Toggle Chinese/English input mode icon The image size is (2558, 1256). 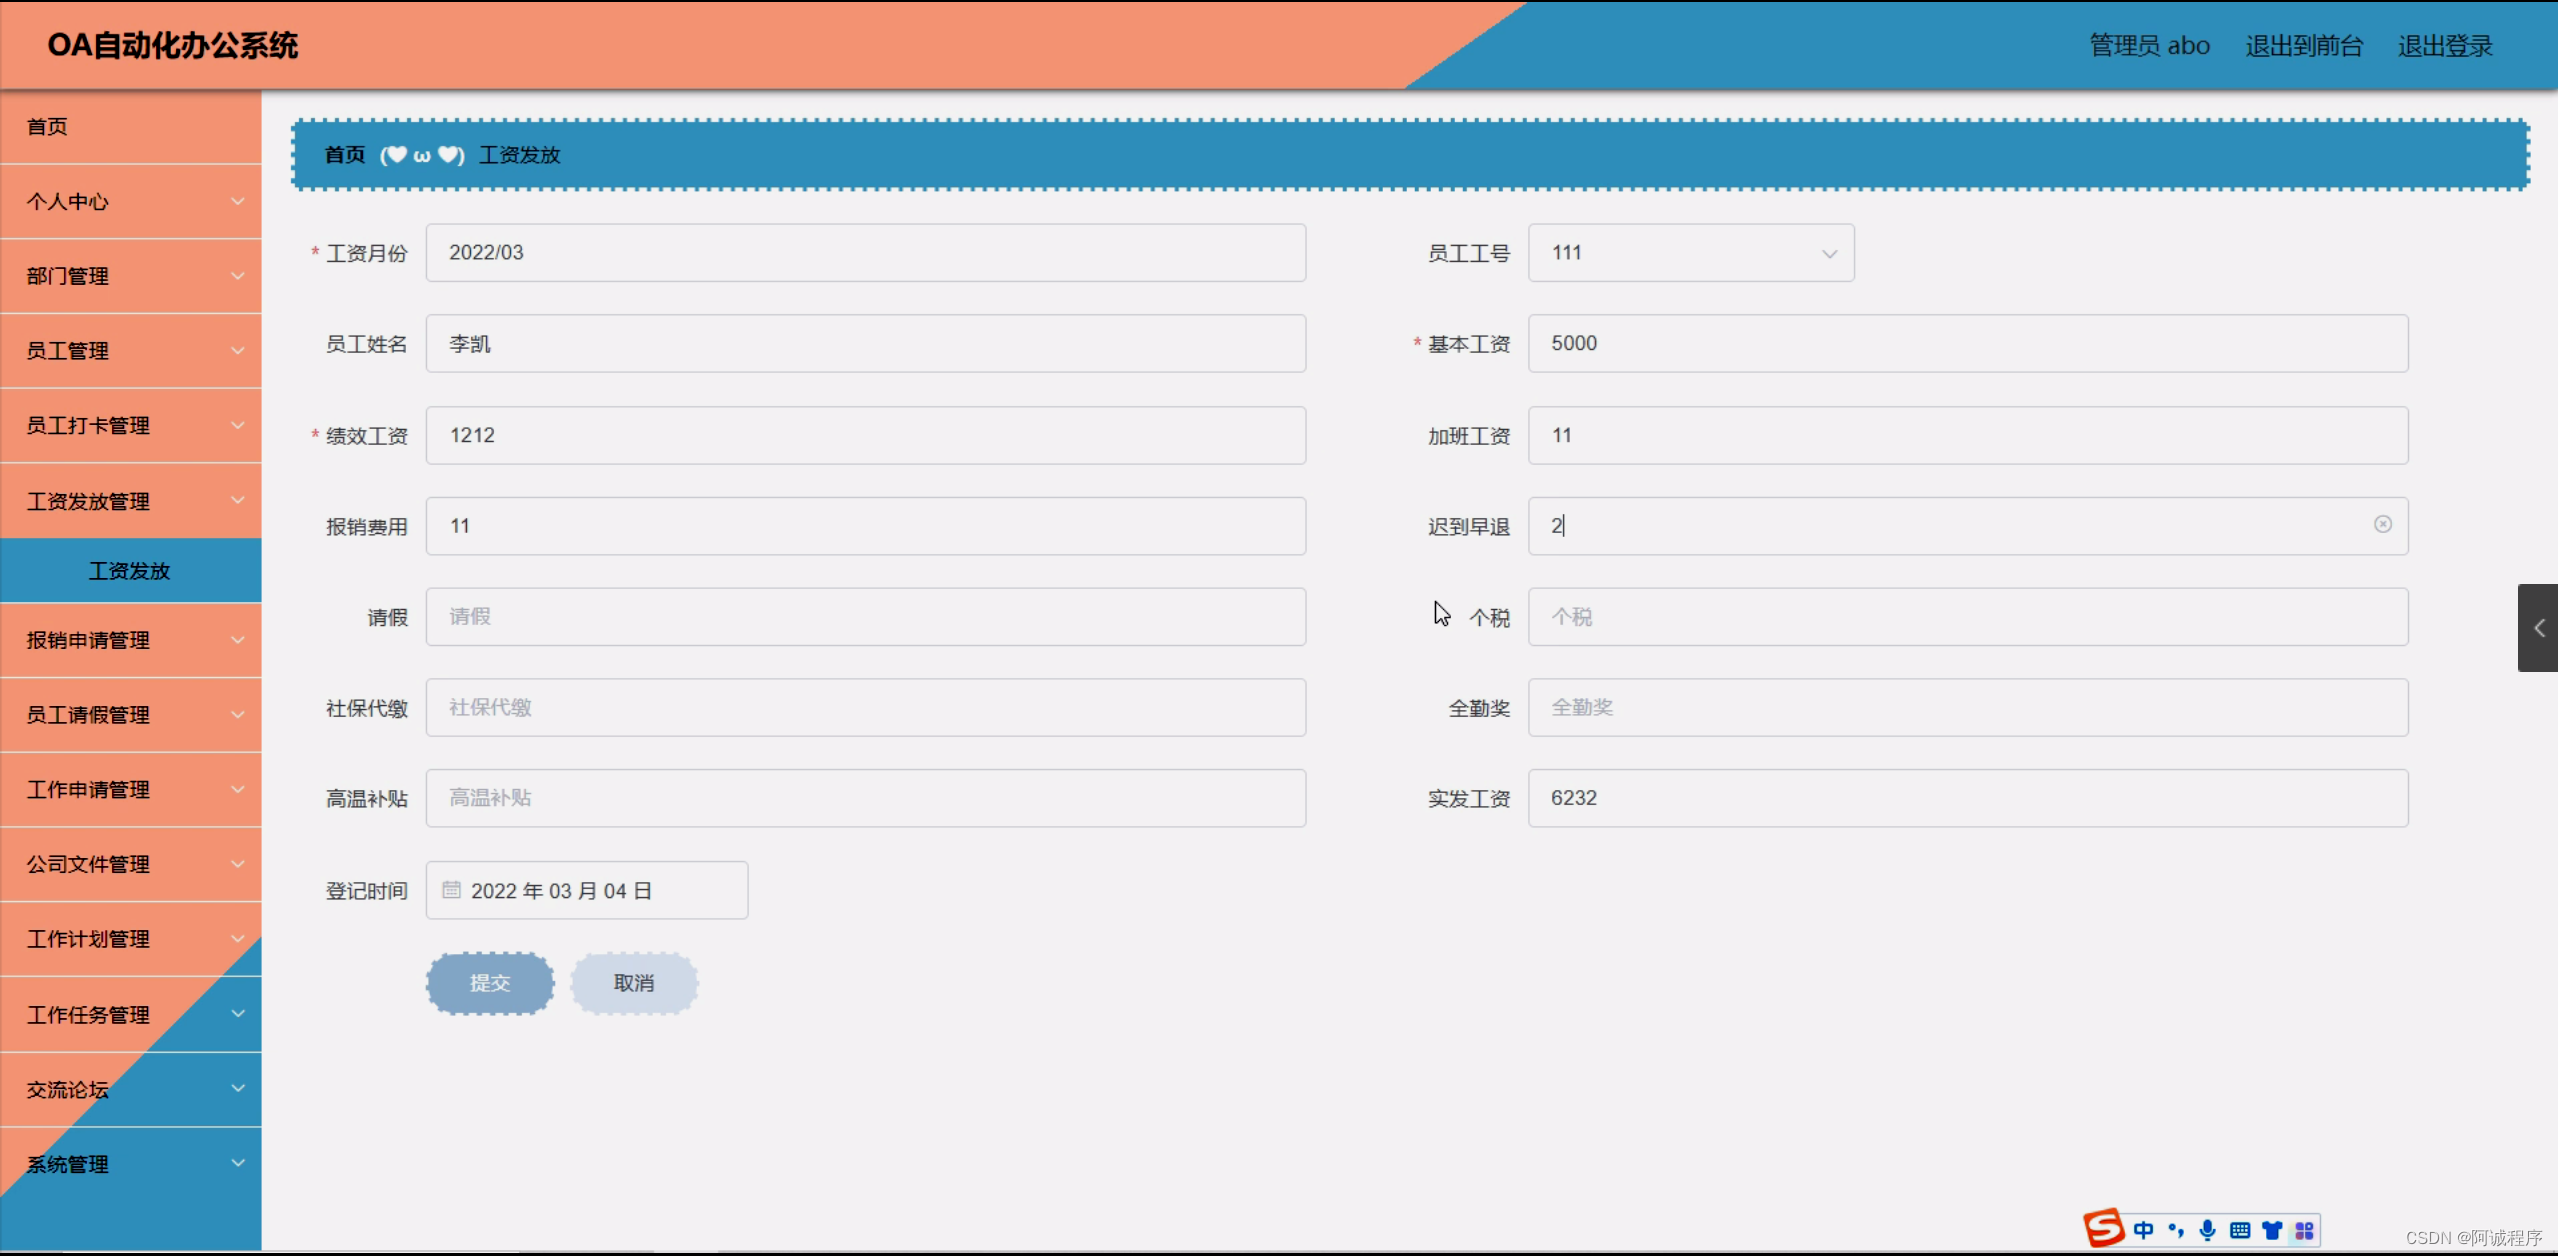coord(2143,1230)
